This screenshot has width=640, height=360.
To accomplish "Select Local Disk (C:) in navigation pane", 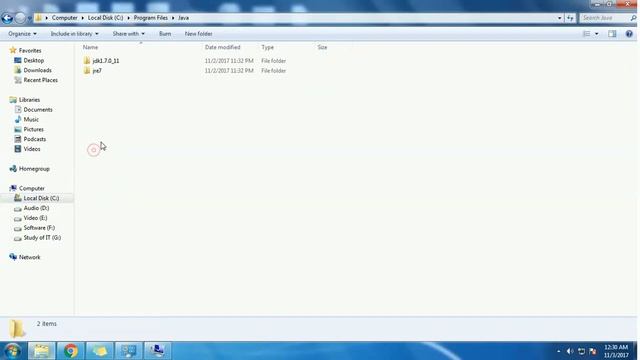I will pyautogui.click(x=41, y=198).
